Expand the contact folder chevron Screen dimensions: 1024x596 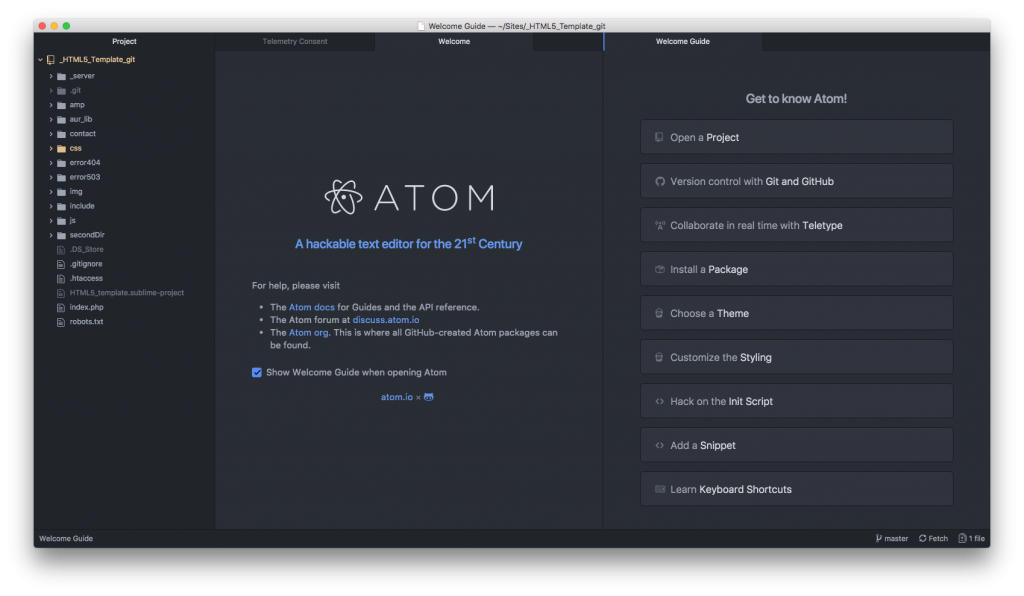[x=51, y=134]
